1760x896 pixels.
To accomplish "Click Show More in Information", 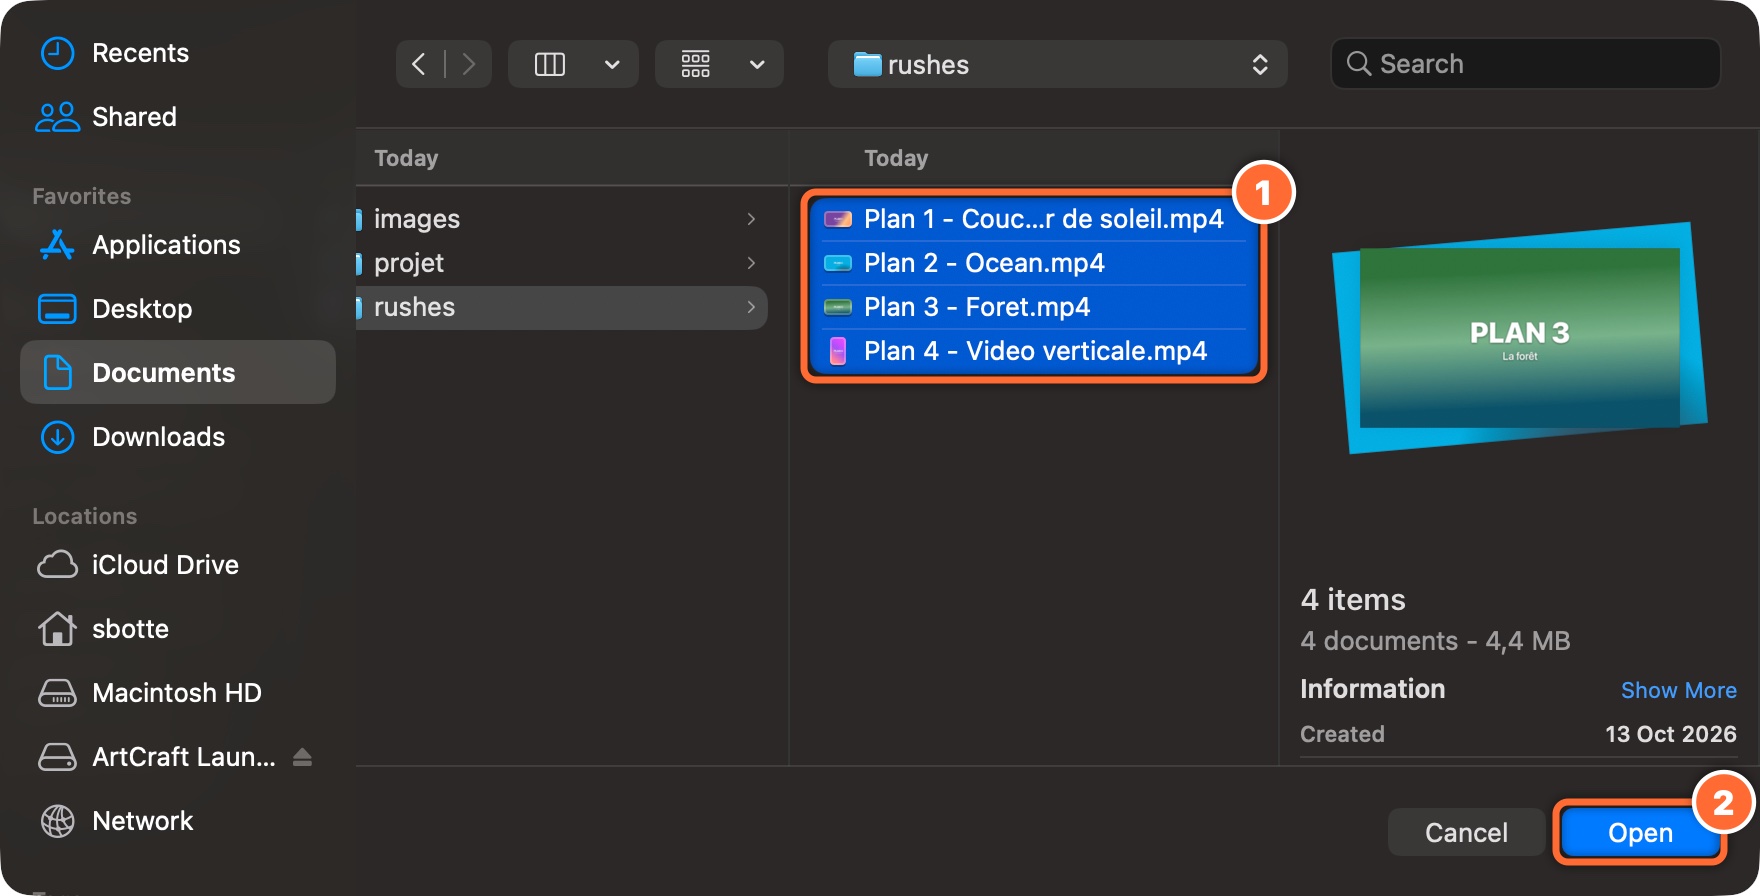I will click(1678, 690).
